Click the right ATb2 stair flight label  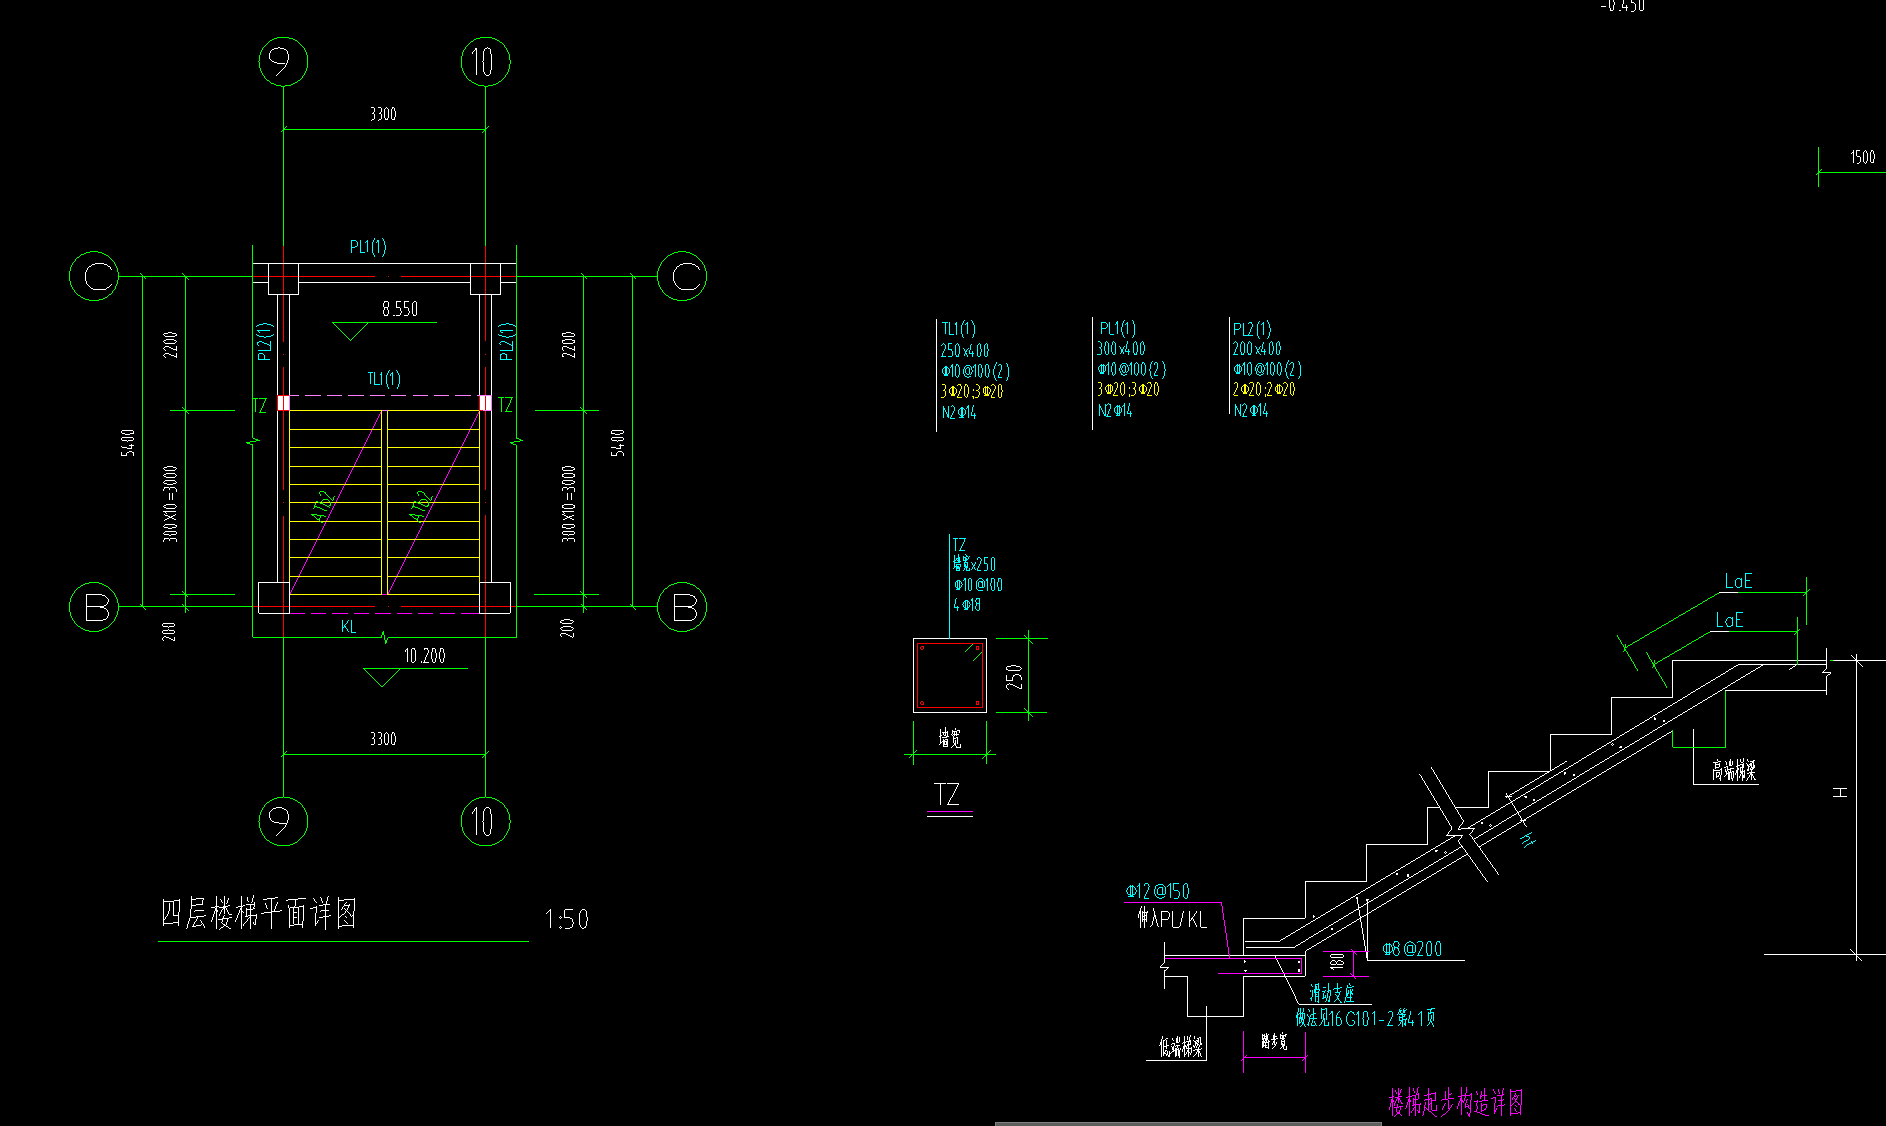[421, 506]
